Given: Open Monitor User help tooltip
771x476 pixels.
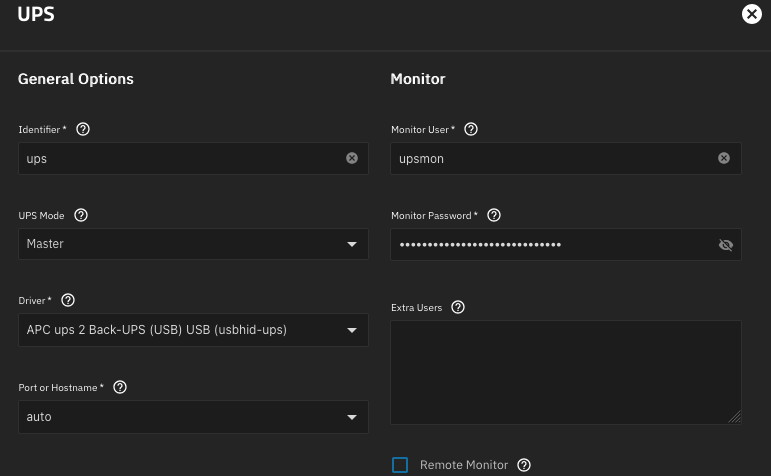Looking at the screenshot, I should pos(471,129).
